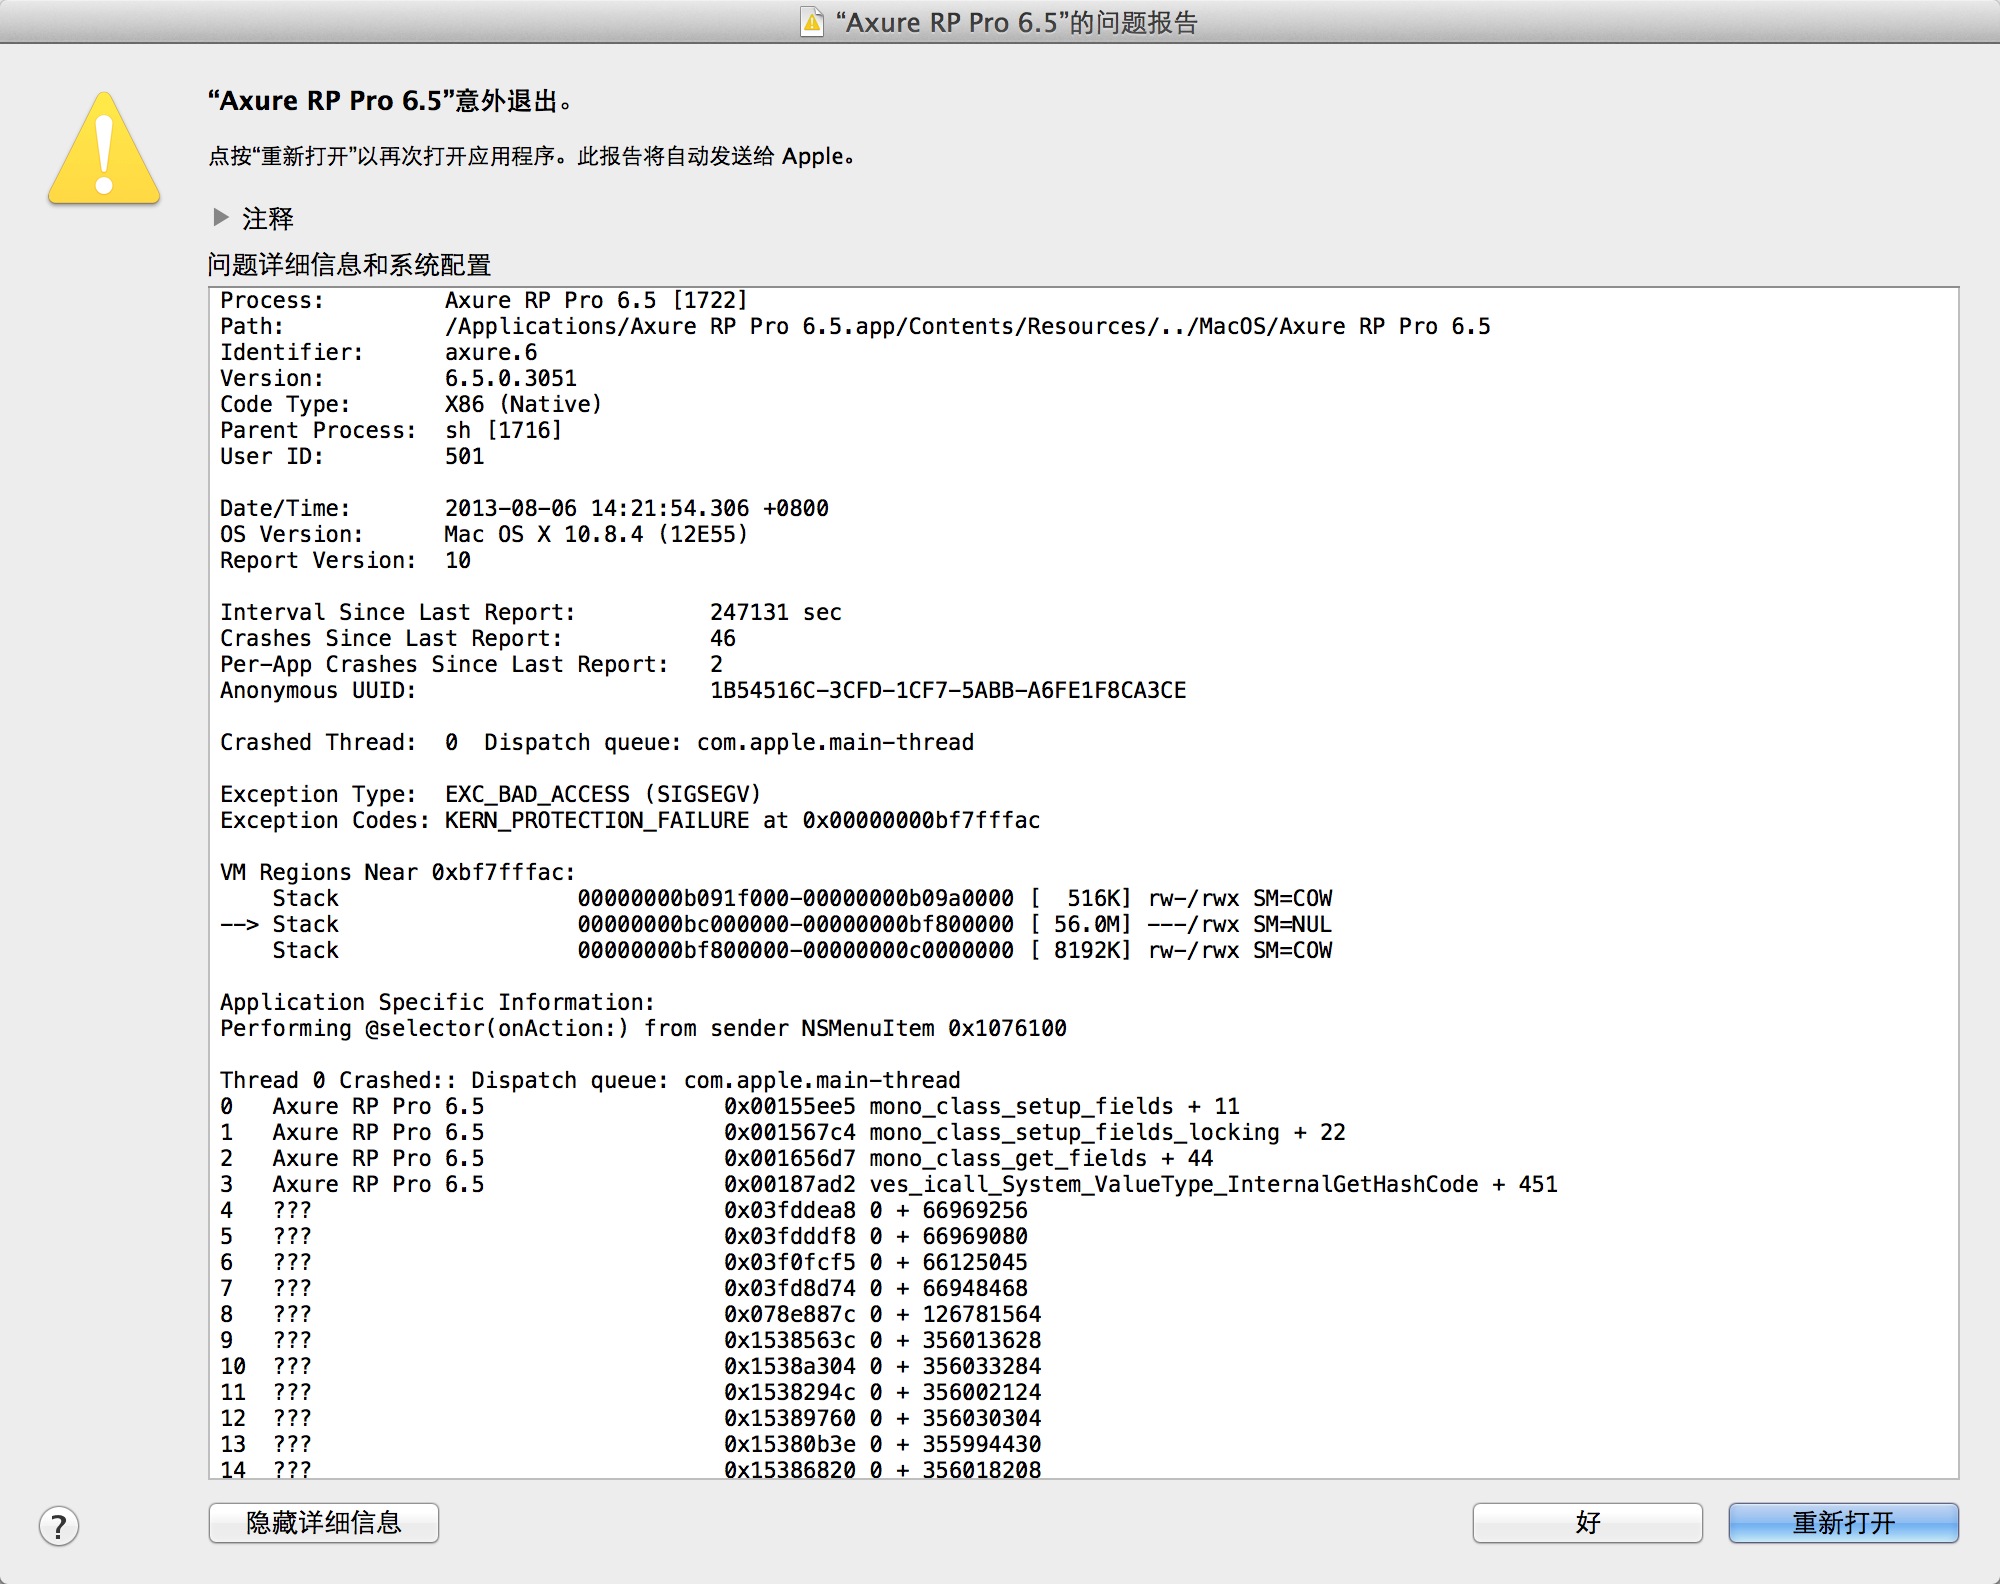Click the arrow-marked Stack row with 56.0M
2000x1584 pixels.
(776, 924)
